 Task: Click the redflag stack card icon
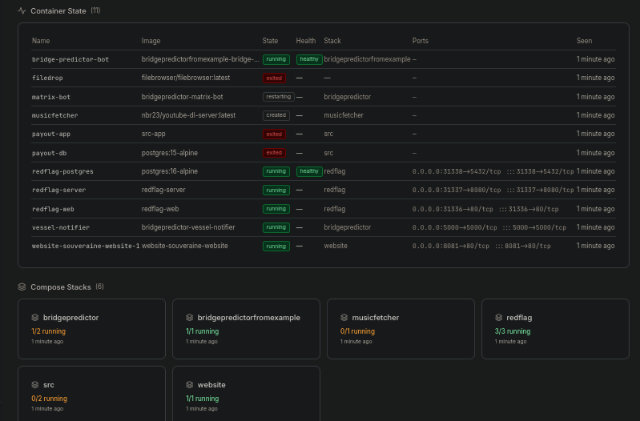[498, 317]
